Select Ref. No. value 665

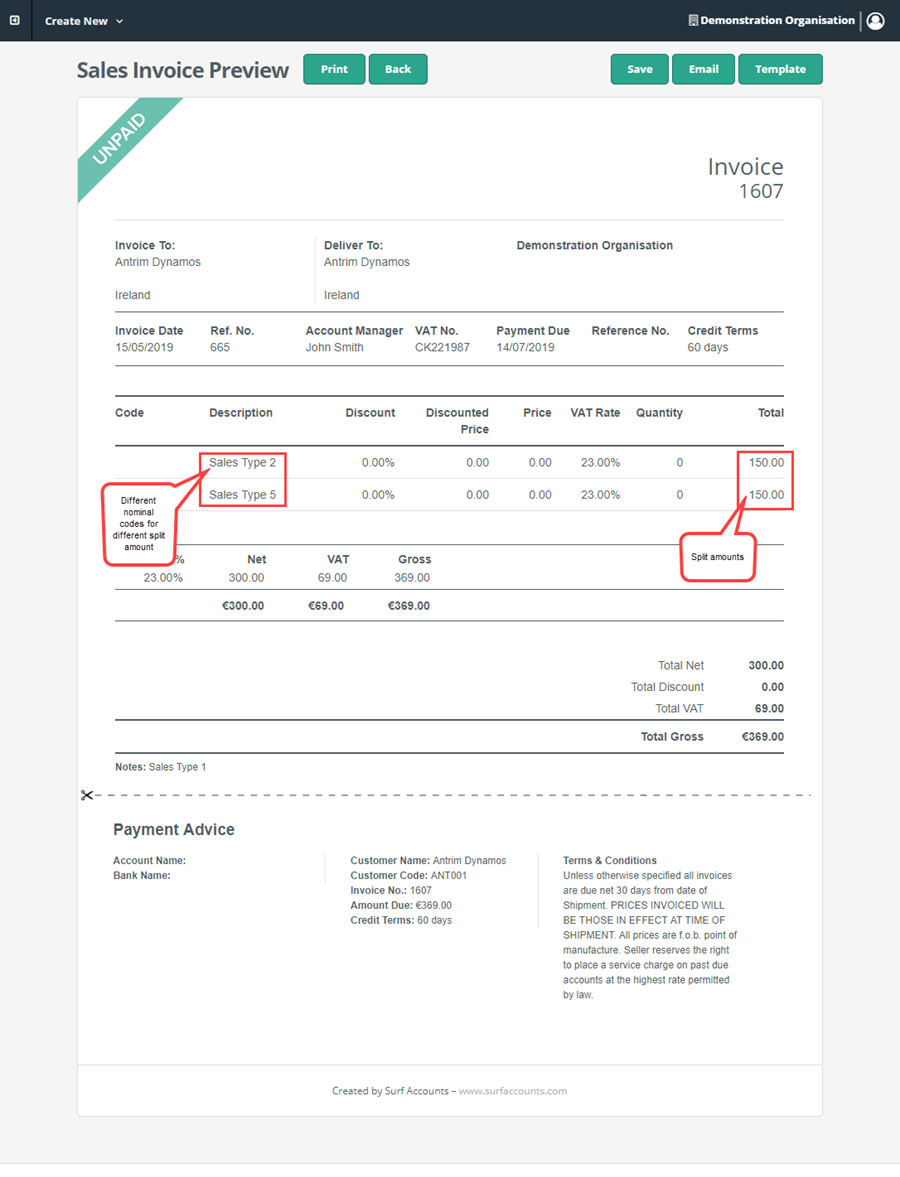coord(220,348)
